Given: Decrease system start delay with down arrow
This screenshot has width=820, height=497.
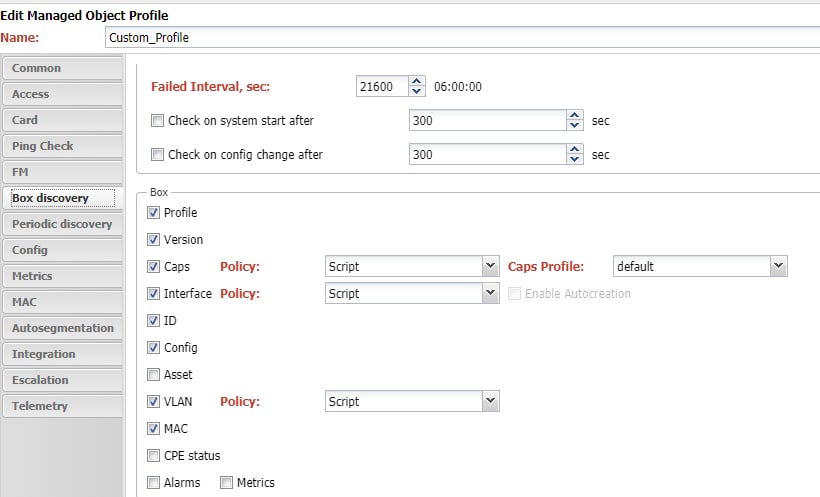Looking at the screenshot, I should [575, 126].
